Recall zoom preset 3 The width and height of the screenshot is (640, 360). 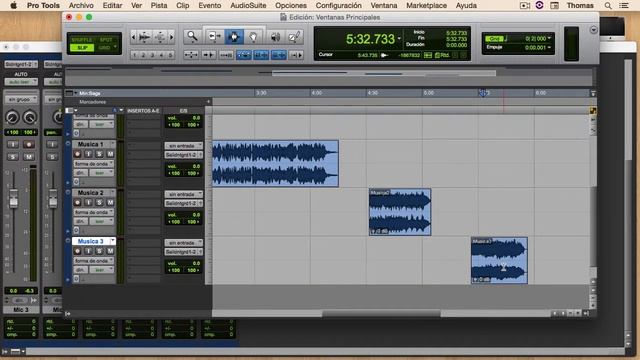click(x=153, y=55)
